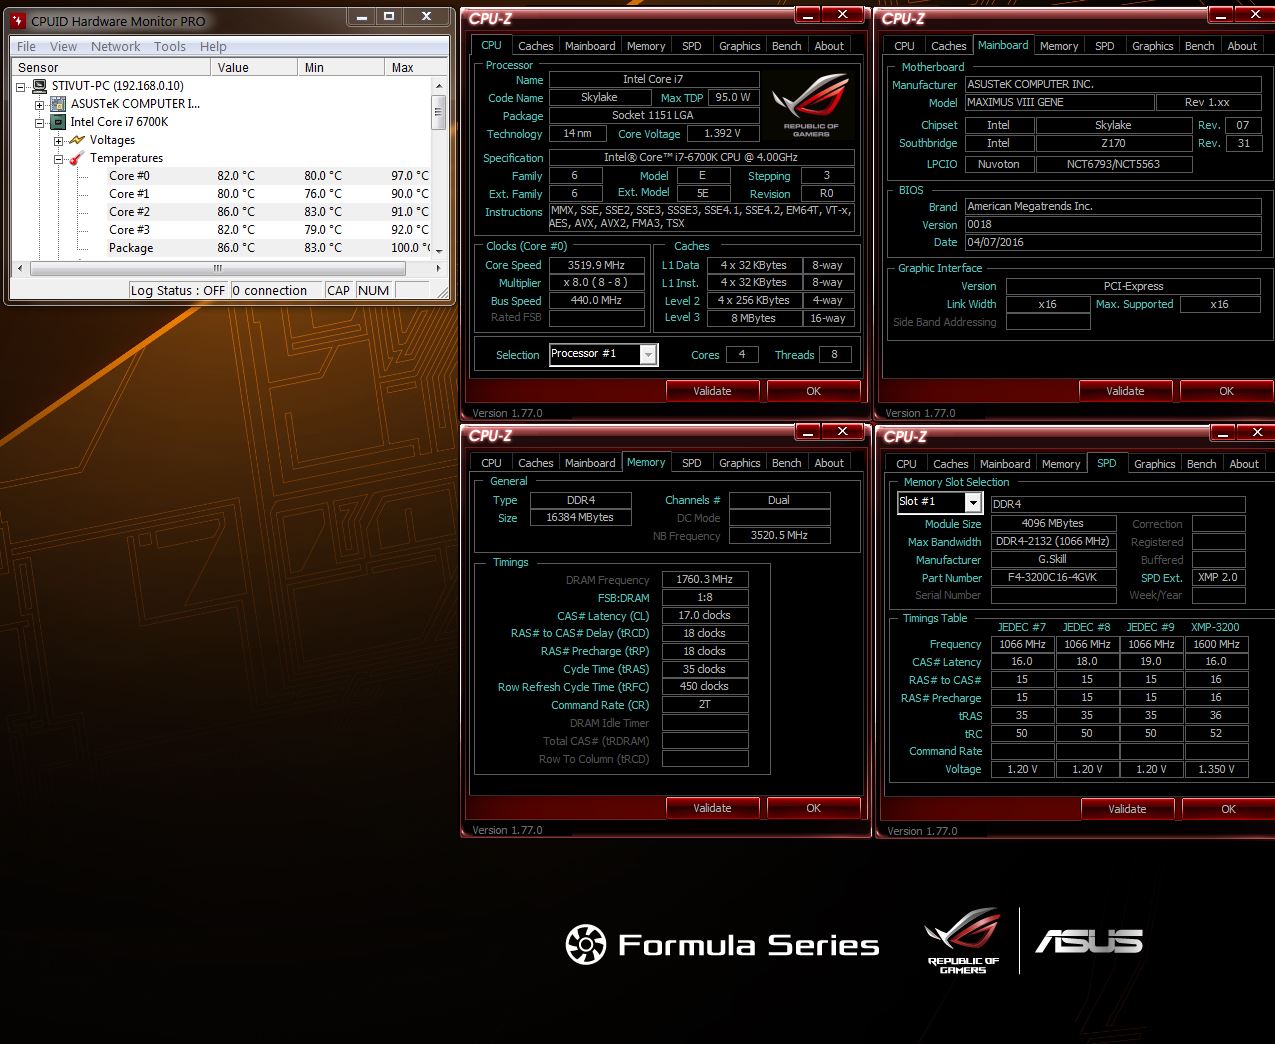Click Validate in the Mainboard window
The width and height of the screenshot is (1275, 1044).
(x=1125, y=391)
